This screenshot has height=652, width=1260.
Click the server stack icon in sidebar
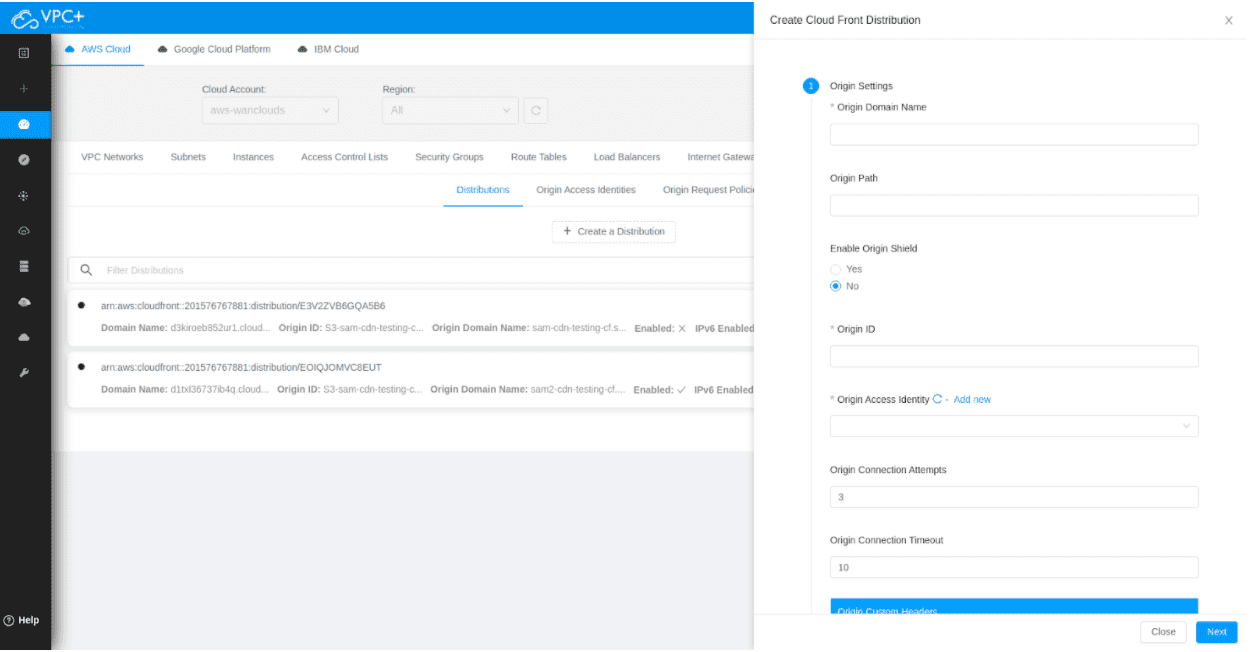24,267
